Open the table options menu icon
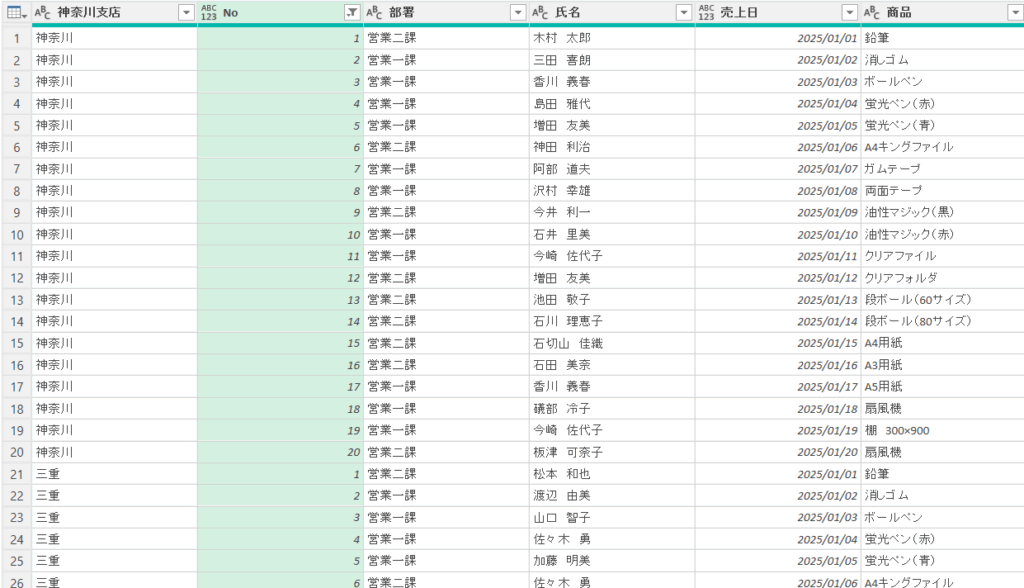This screenshot has width=1024, height=588. pyautogui.click(x=15, y=12)
